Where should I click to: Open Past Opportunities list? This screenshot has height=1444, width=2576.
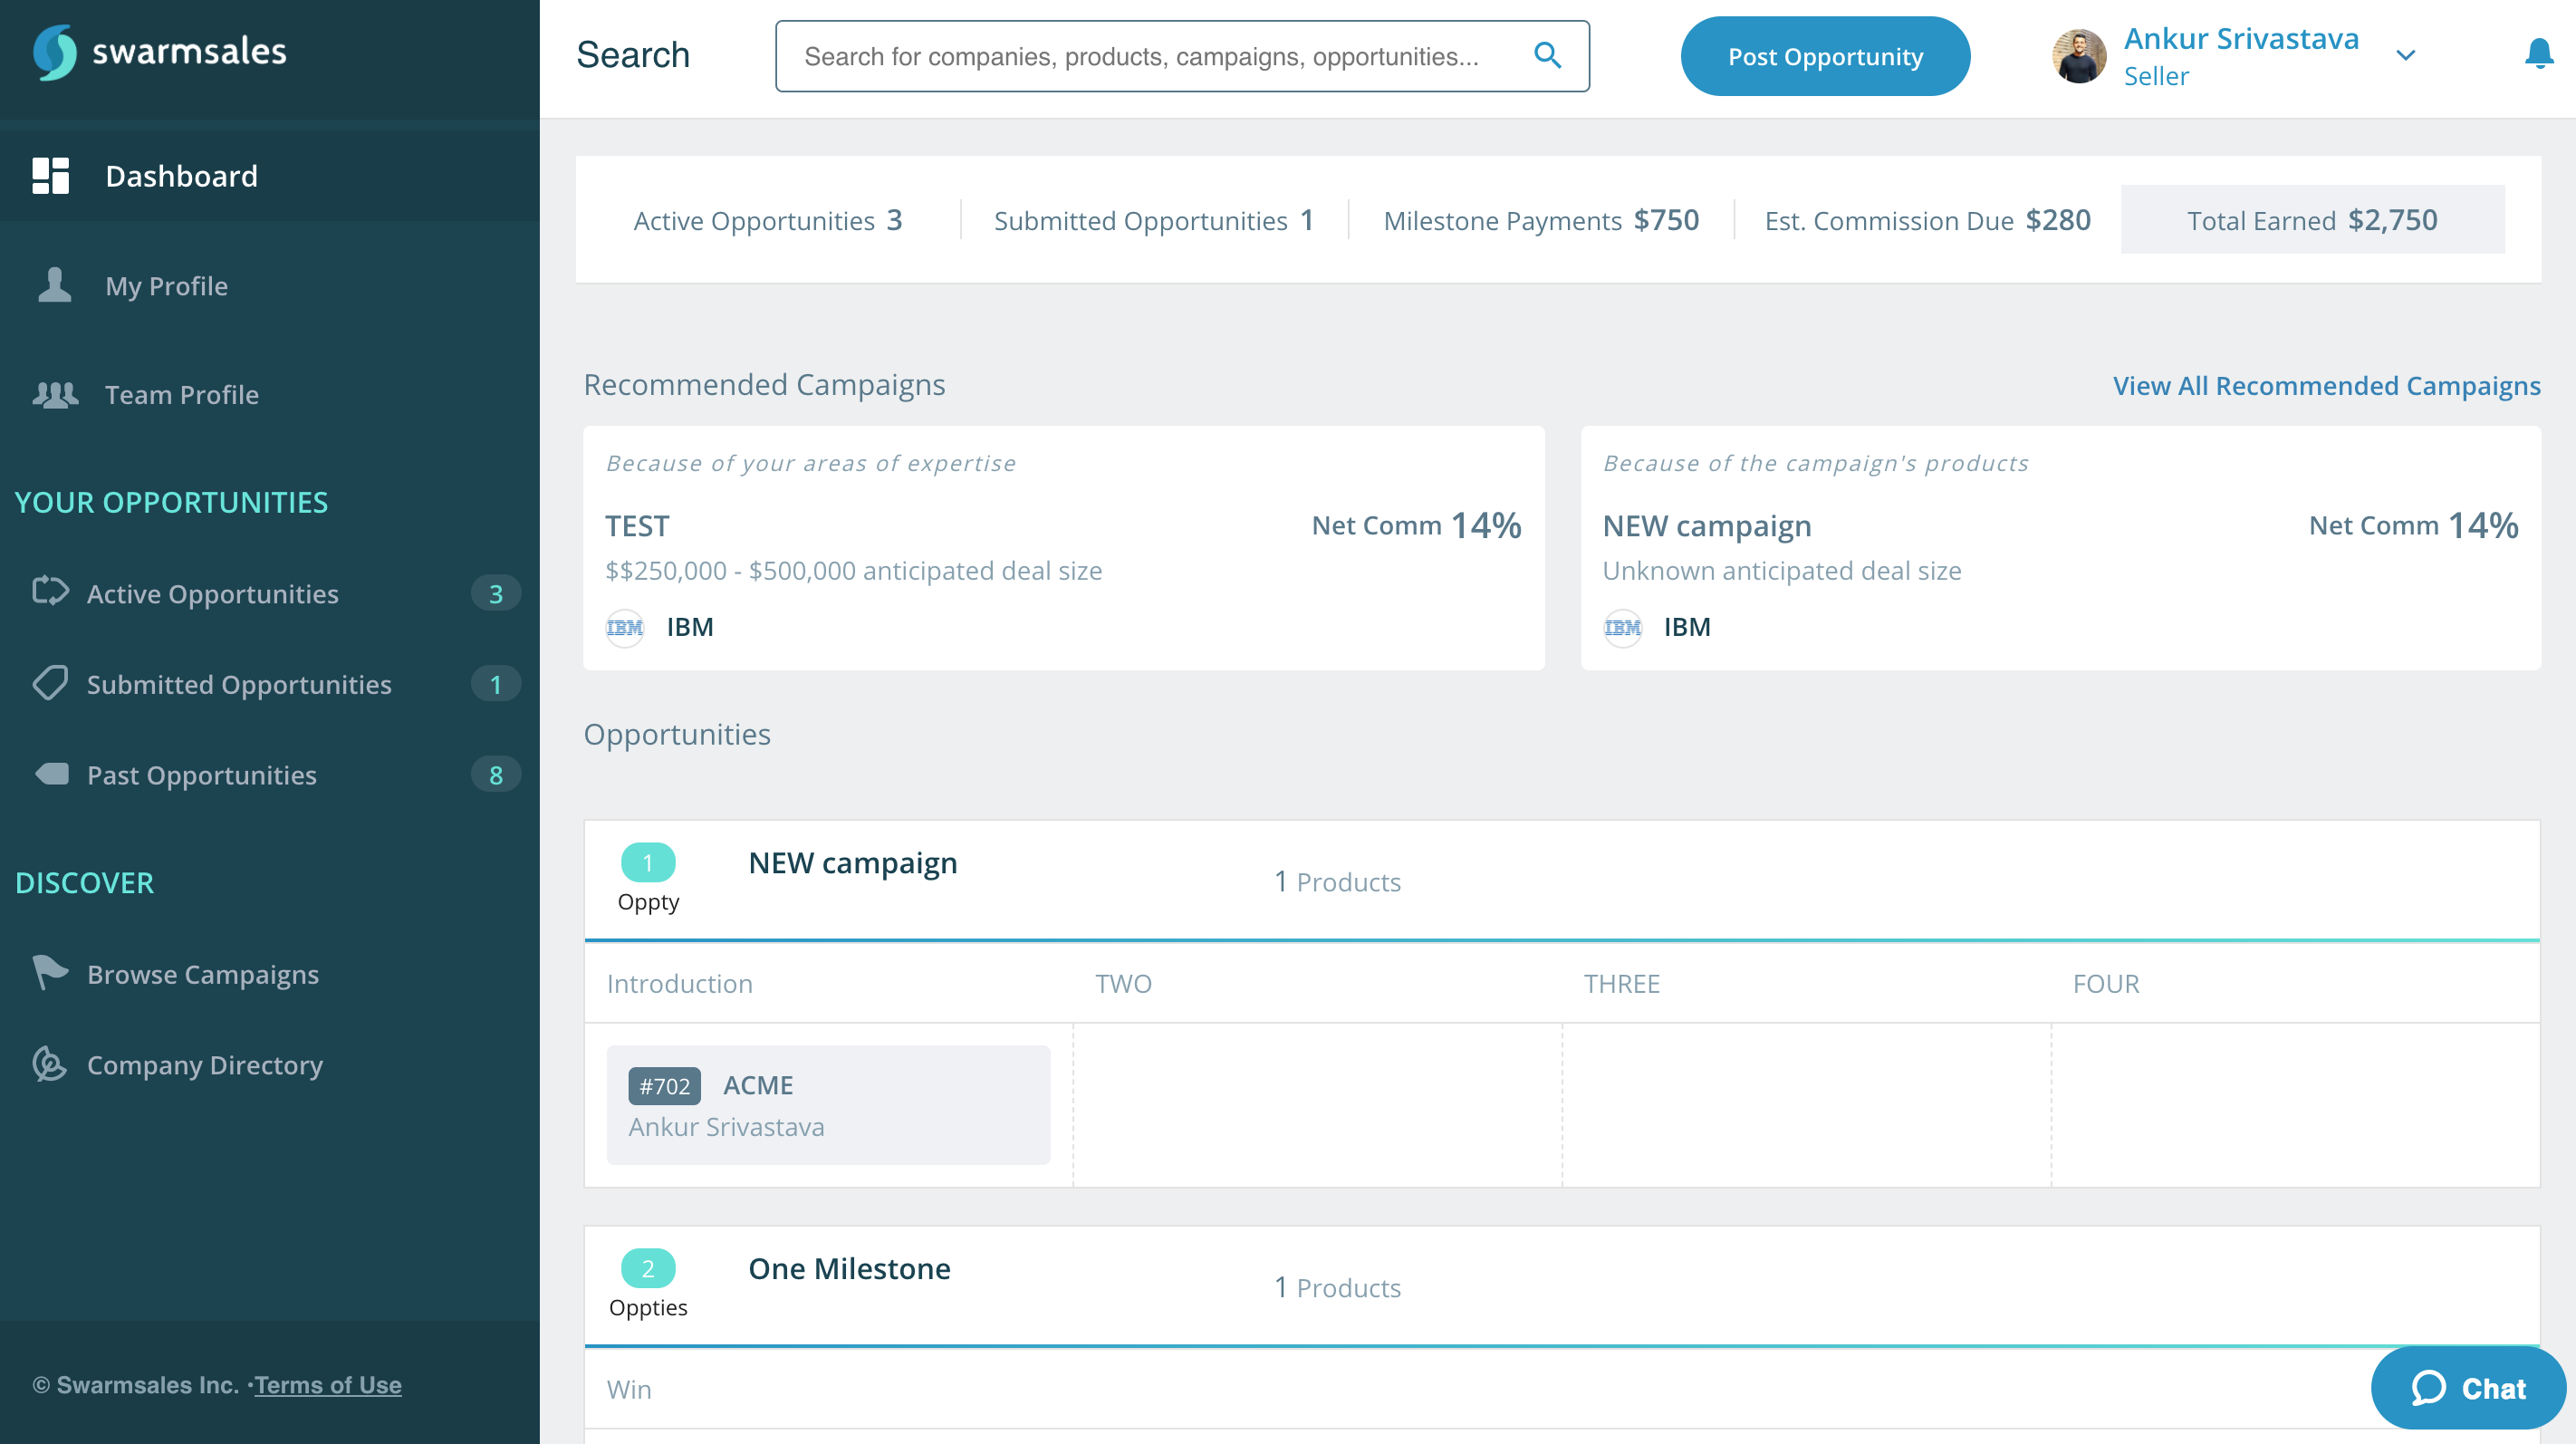coord(201,775)
